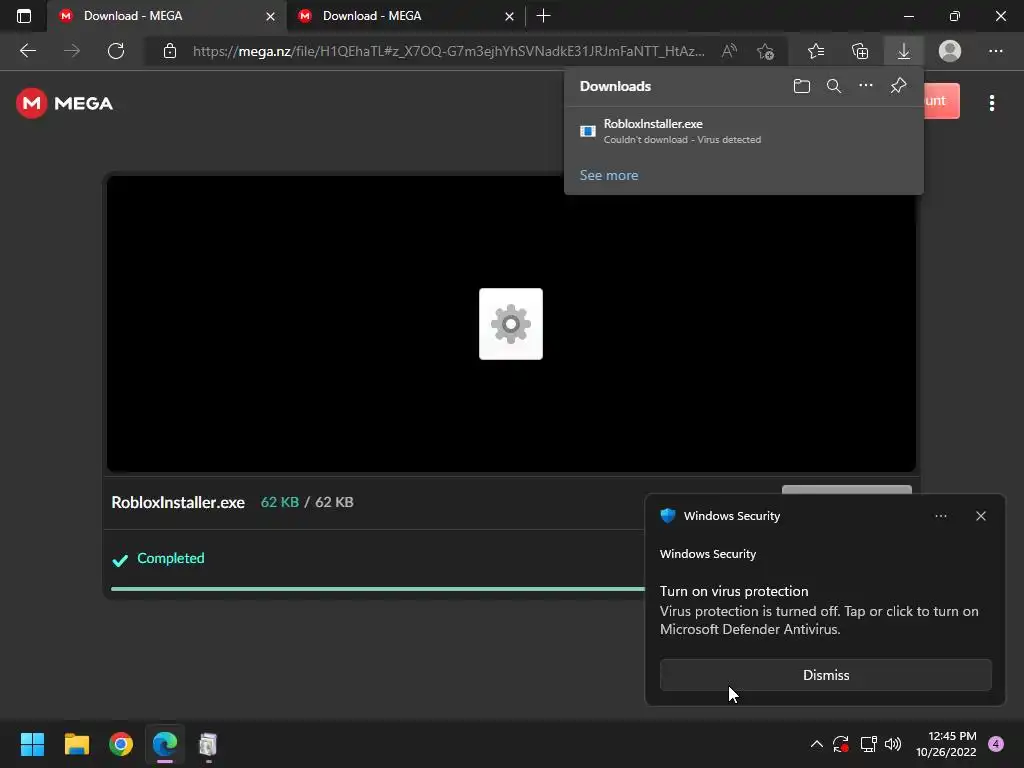Reload the MEGA page
The height and width of the screenshot is (768, 1024).
pyautogui.click(x=116, y=51)
